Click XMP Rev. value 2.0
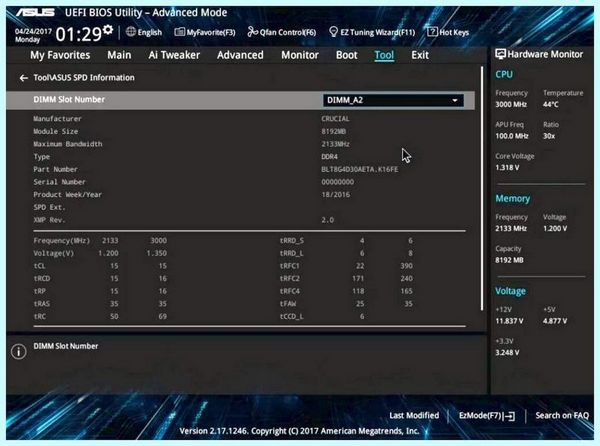 (328, 220)
